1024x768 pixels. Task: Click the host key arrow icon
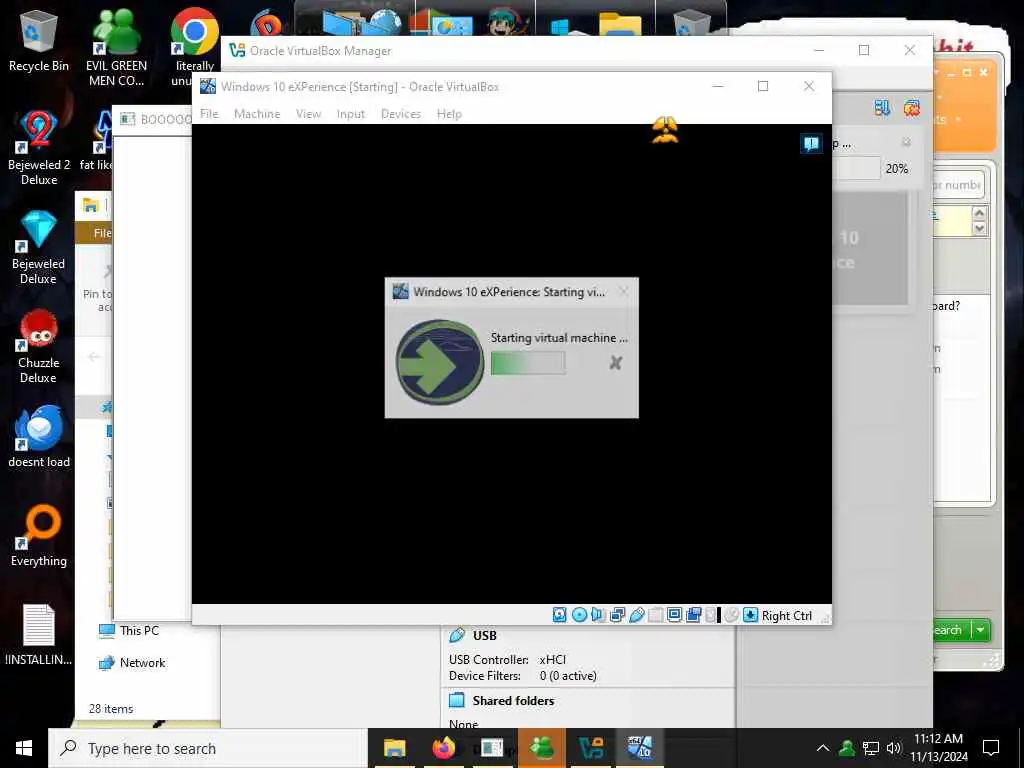click(750, 615)
